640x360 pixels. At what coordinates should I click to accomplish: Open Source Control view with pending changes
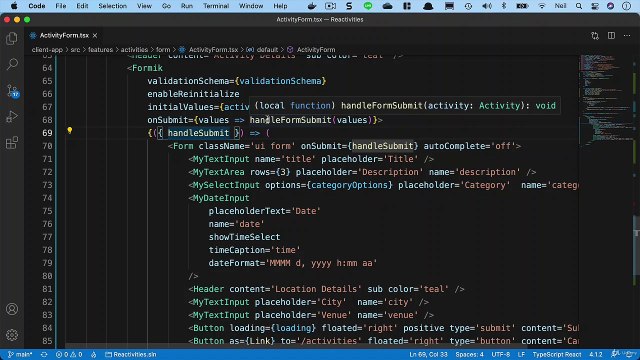[12, 91]
